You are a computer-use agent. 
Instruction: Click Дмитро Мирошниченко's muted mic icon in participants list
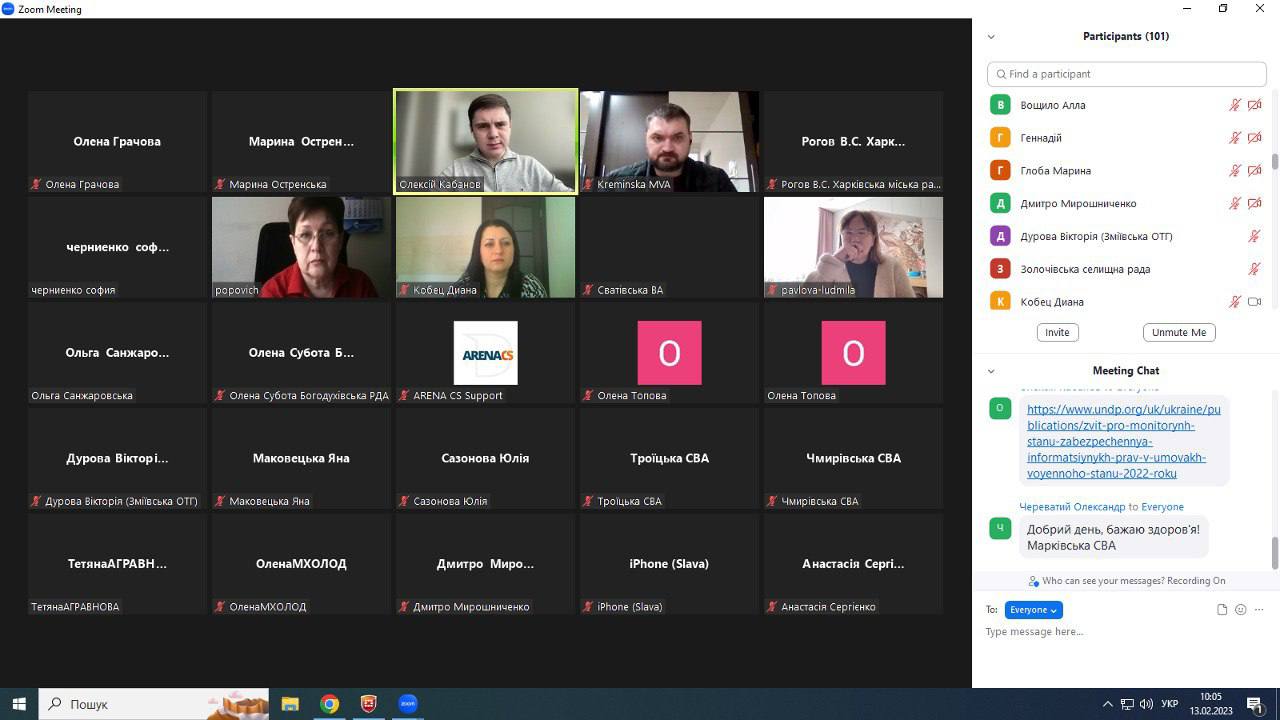point(1235,204)
